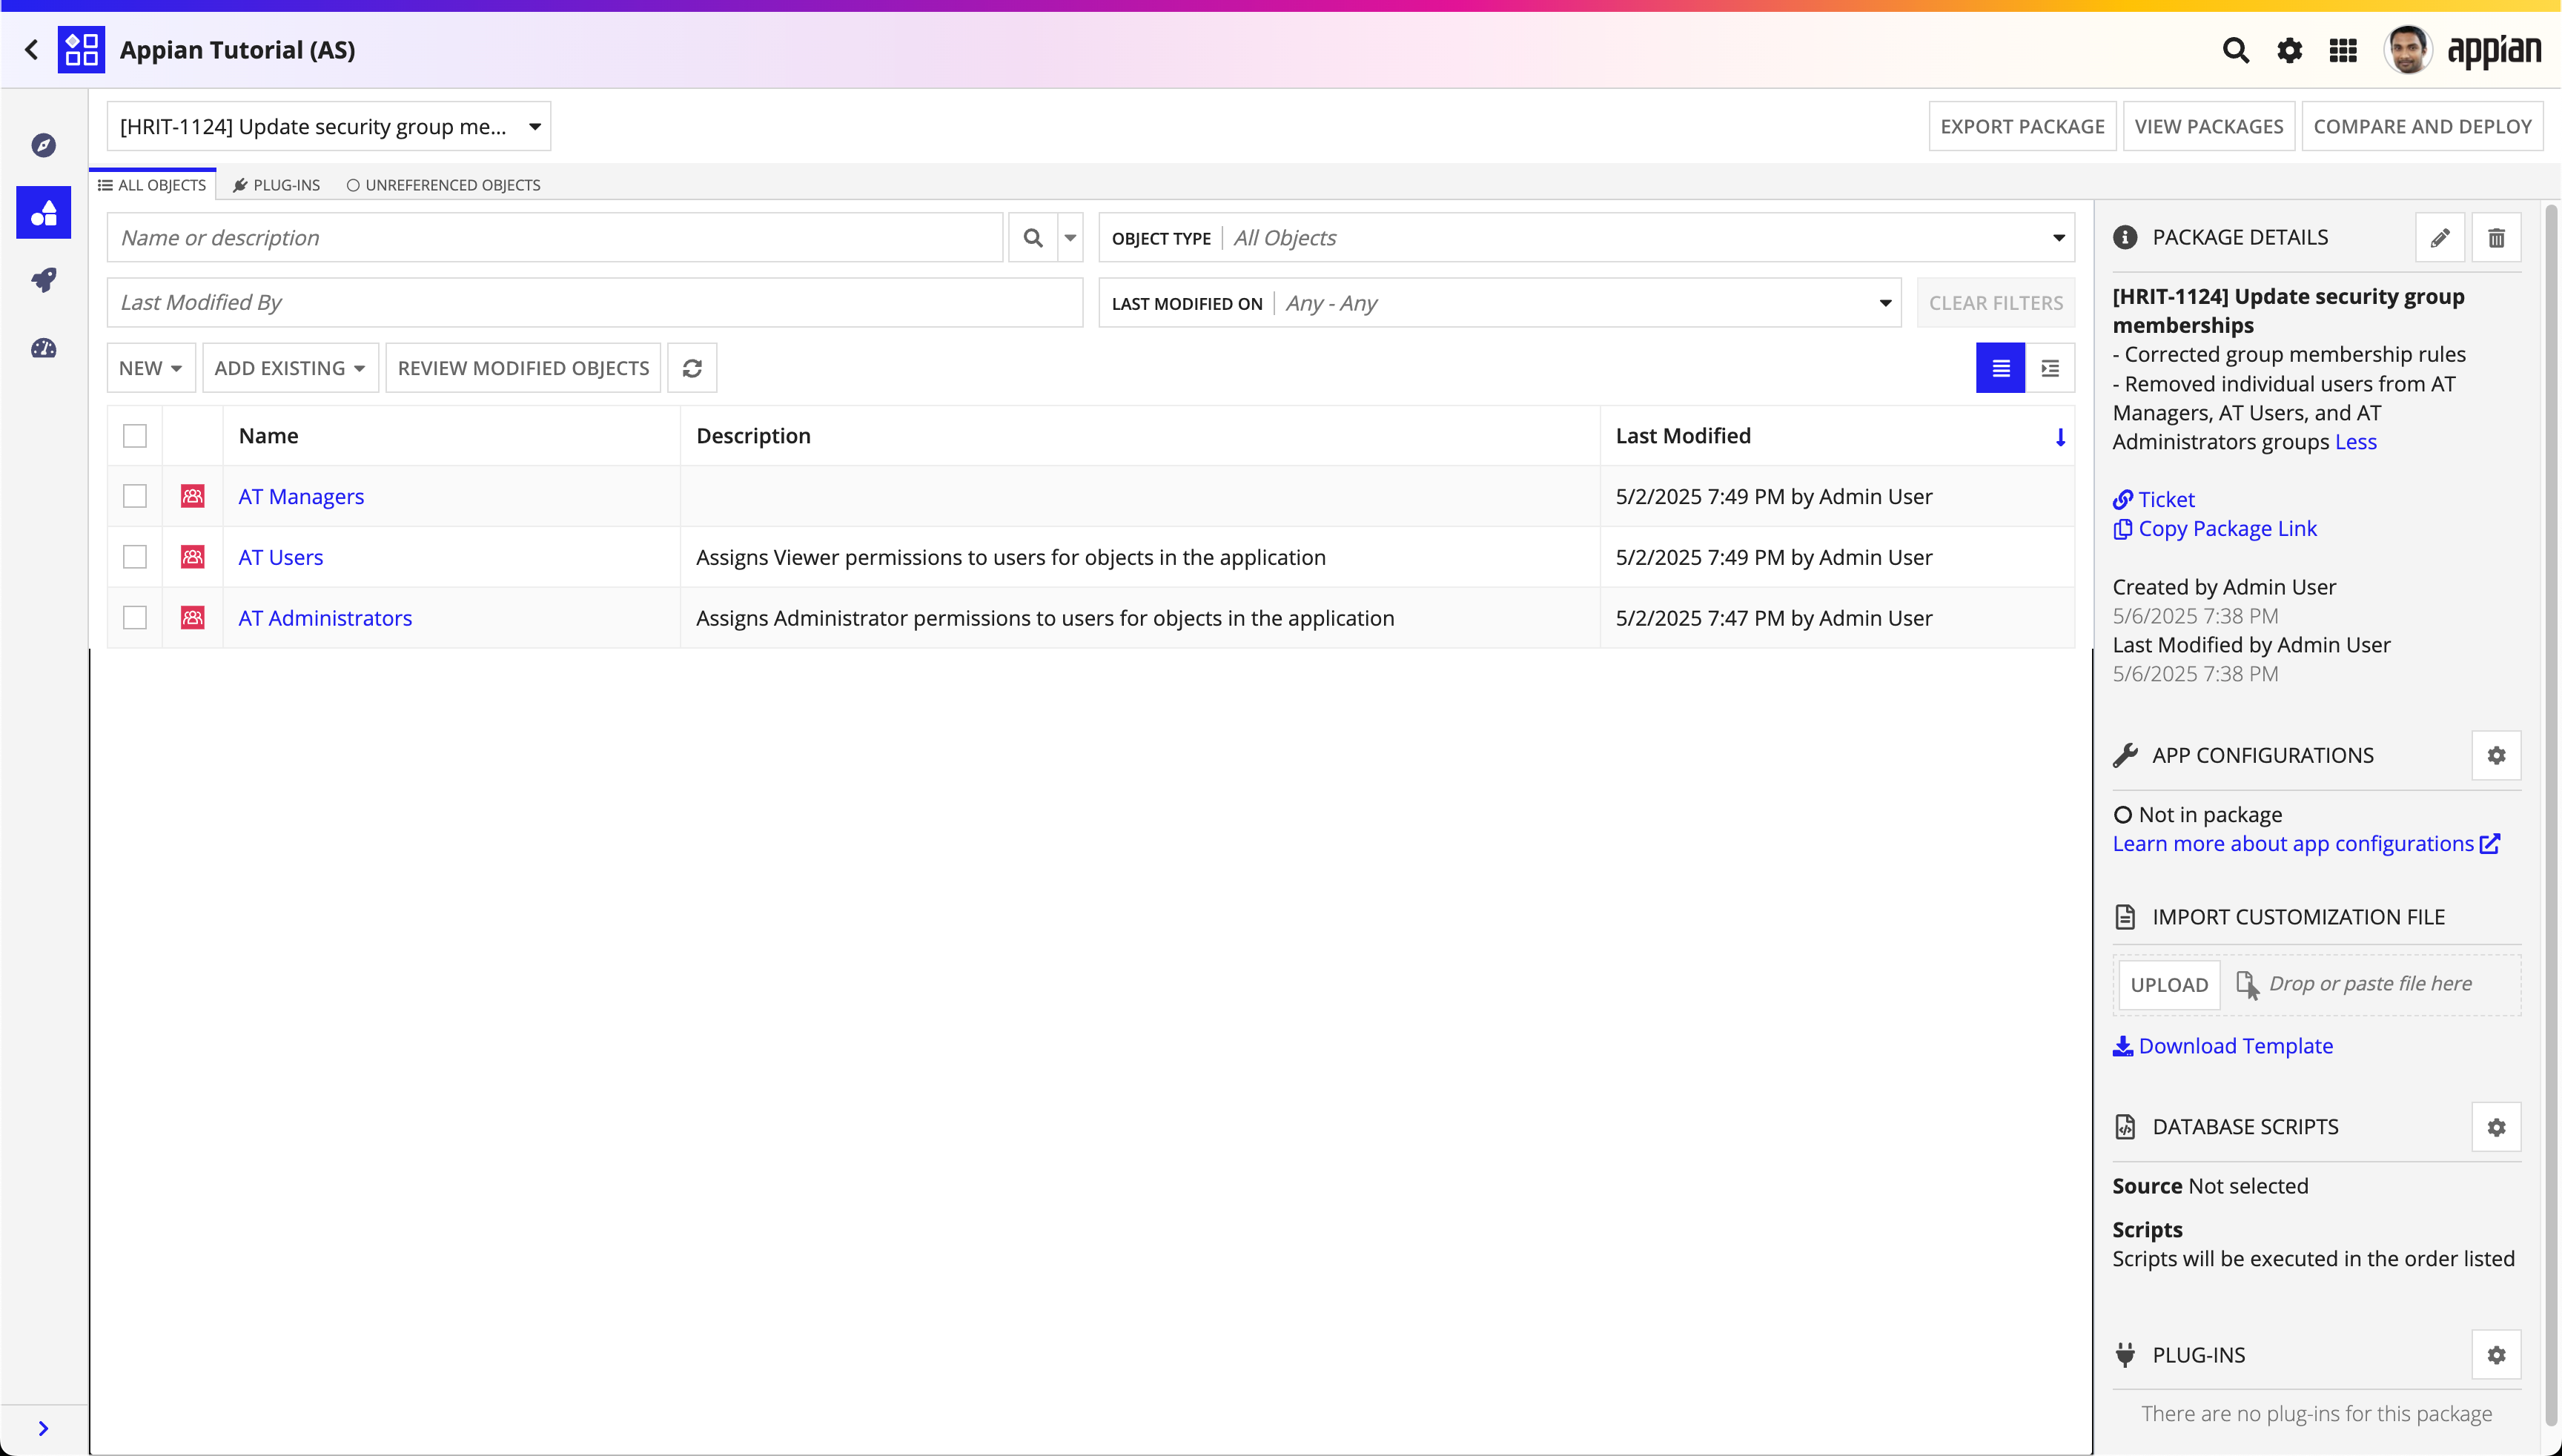Expand the search options dropdown arrow
The height and width of the screenshot is (1456, 2562).
(1070, 238)
